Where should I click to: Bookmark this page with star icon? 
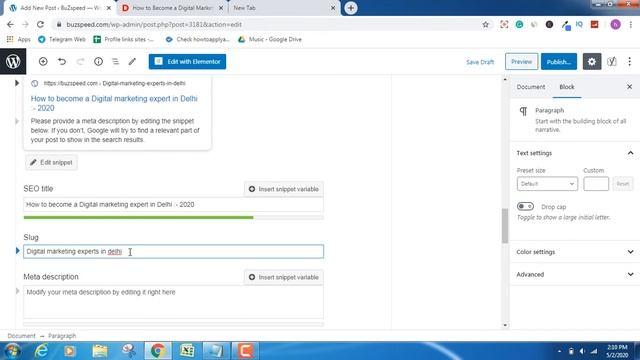(485, 24)
